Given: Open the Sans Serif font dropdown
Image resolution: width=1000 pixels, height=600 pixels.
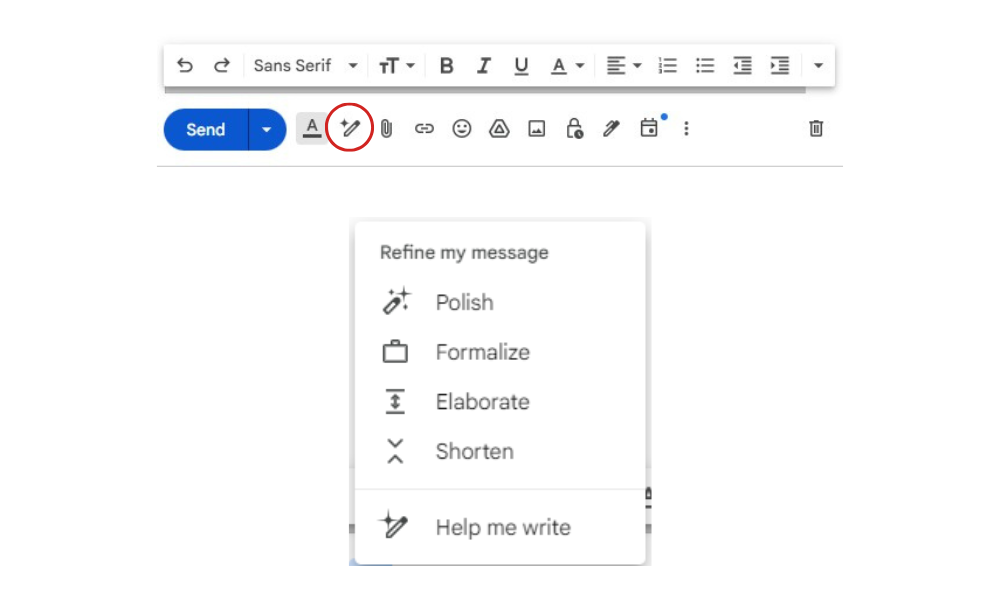Looking at the screenshot, I should click(305, 65).
